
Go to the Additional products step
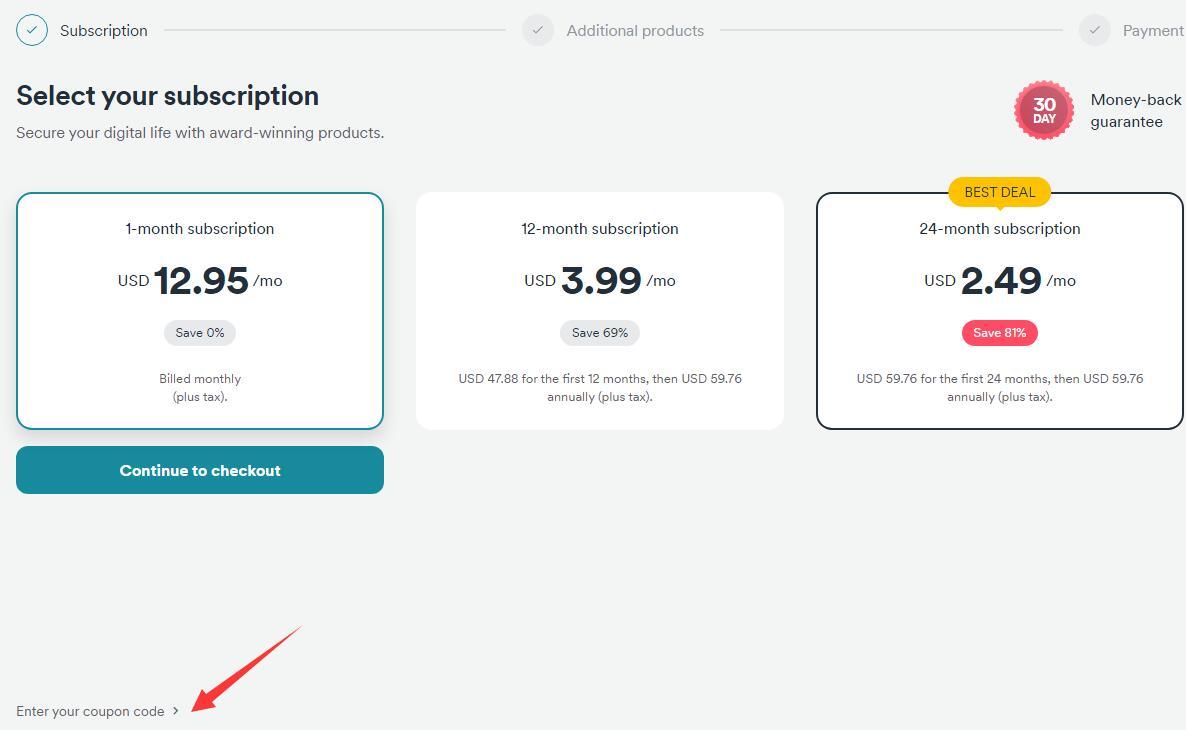(635, 31)
